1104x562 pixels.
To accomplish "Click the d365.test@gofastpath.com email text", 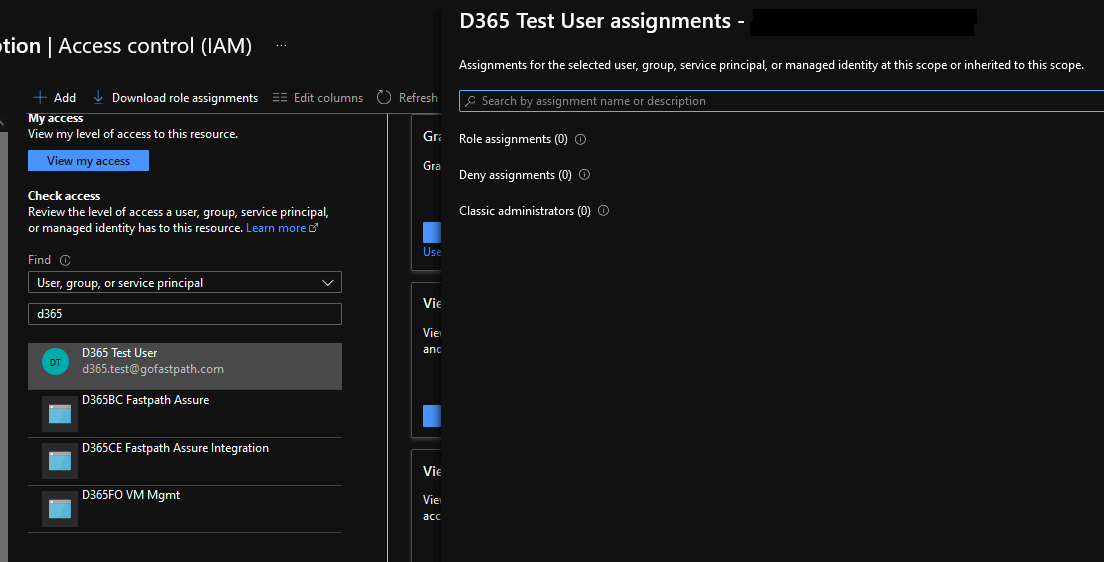I will [153, 369].
